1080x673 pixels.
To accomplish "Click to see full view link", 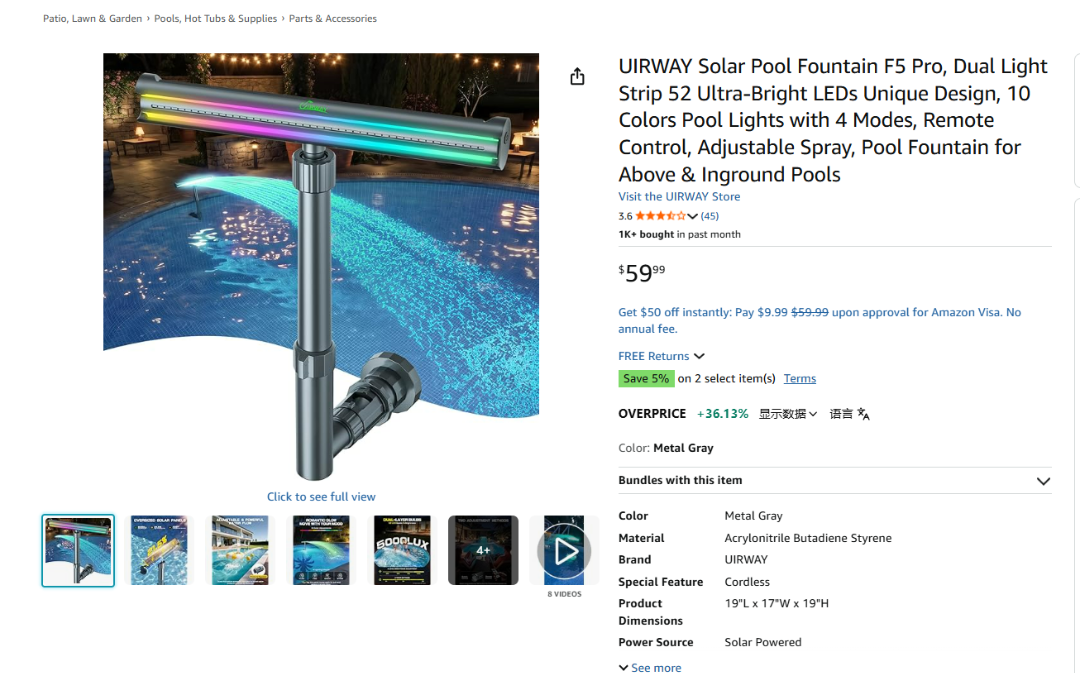I will [x=321, y=497].
